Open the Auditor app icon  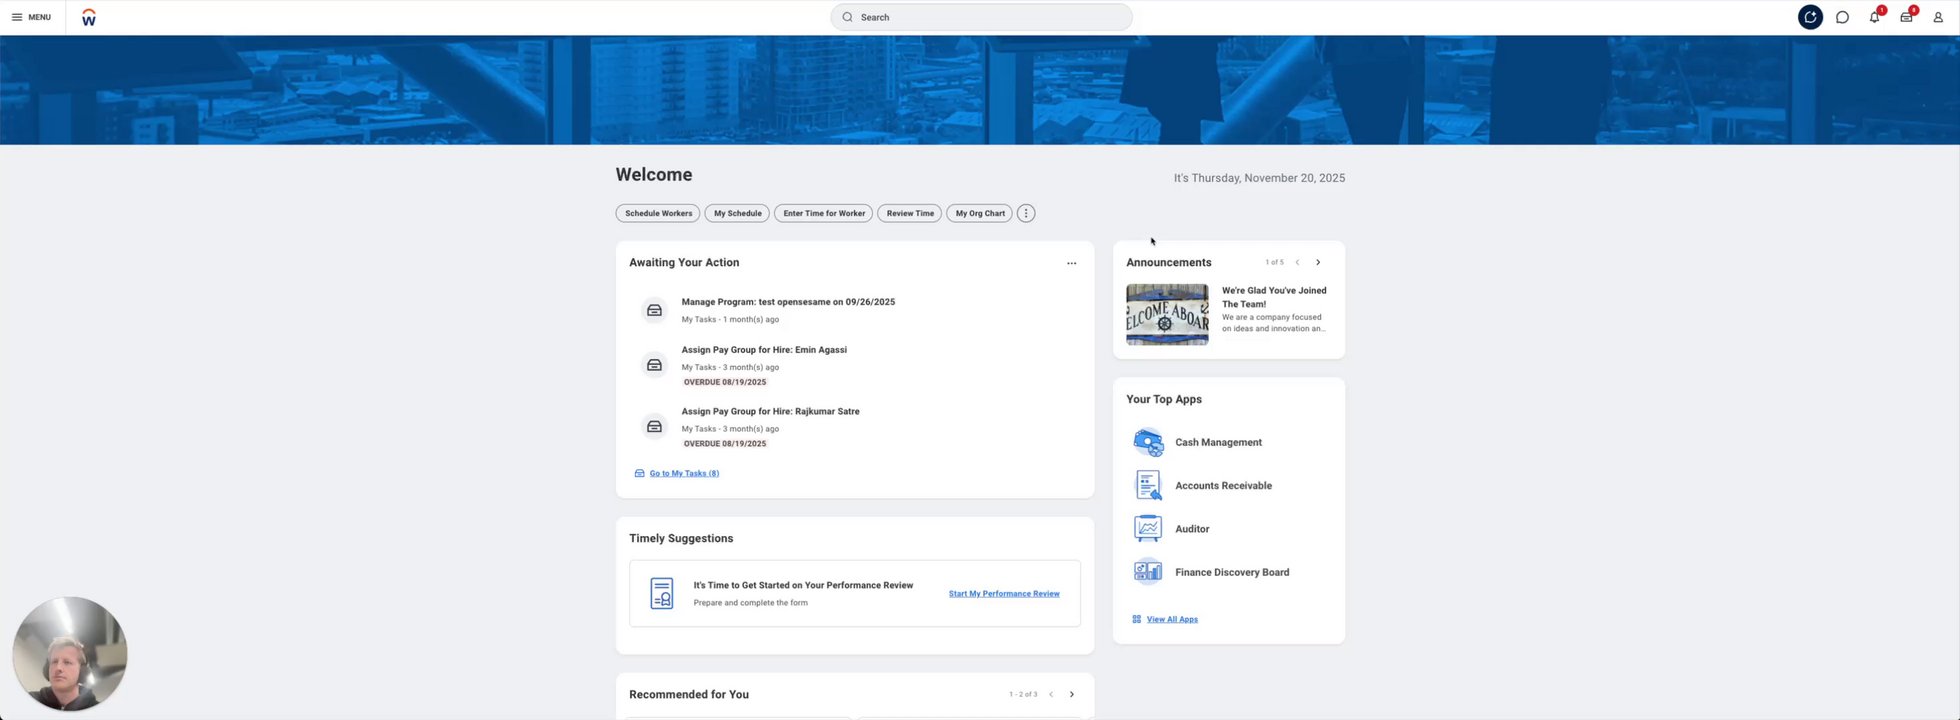click(1148, 528)
